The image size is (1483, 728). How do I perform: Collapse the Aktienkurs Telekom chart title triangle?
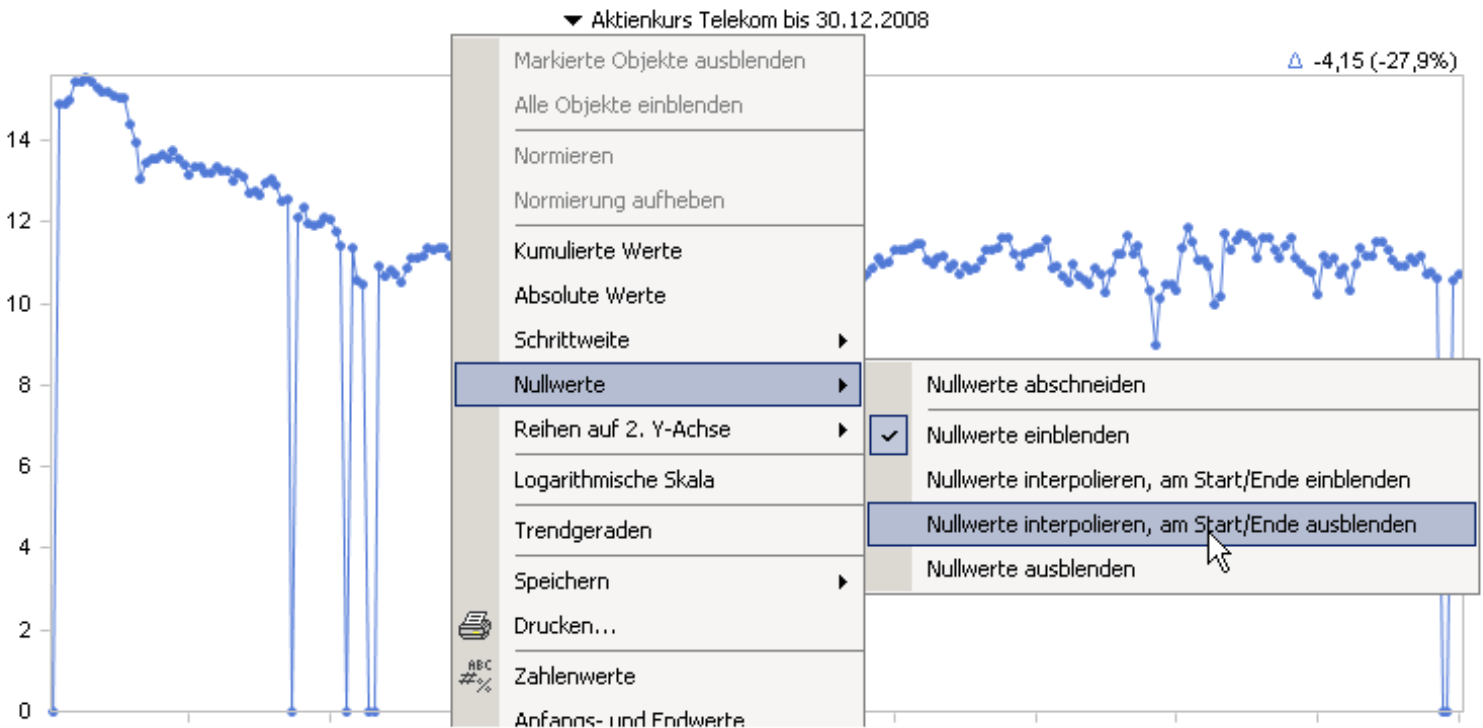pyautogui.click(x=572, y=20)
